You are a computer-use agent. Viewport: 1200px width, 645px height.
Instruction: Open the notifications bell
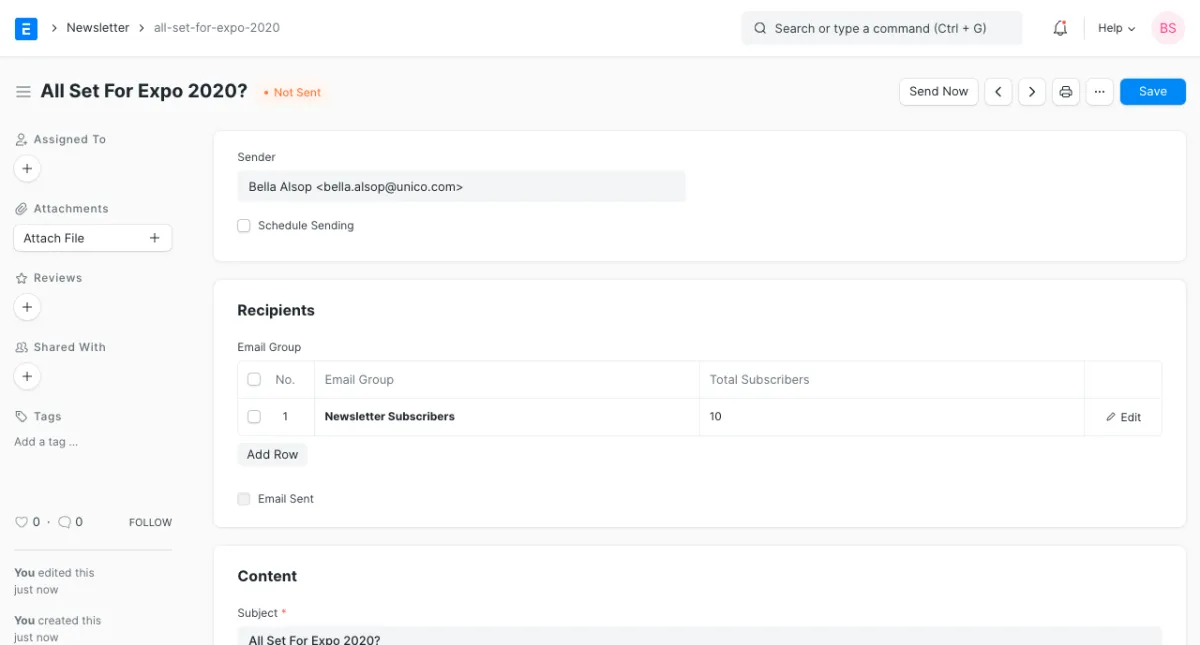coord(1060,28)
